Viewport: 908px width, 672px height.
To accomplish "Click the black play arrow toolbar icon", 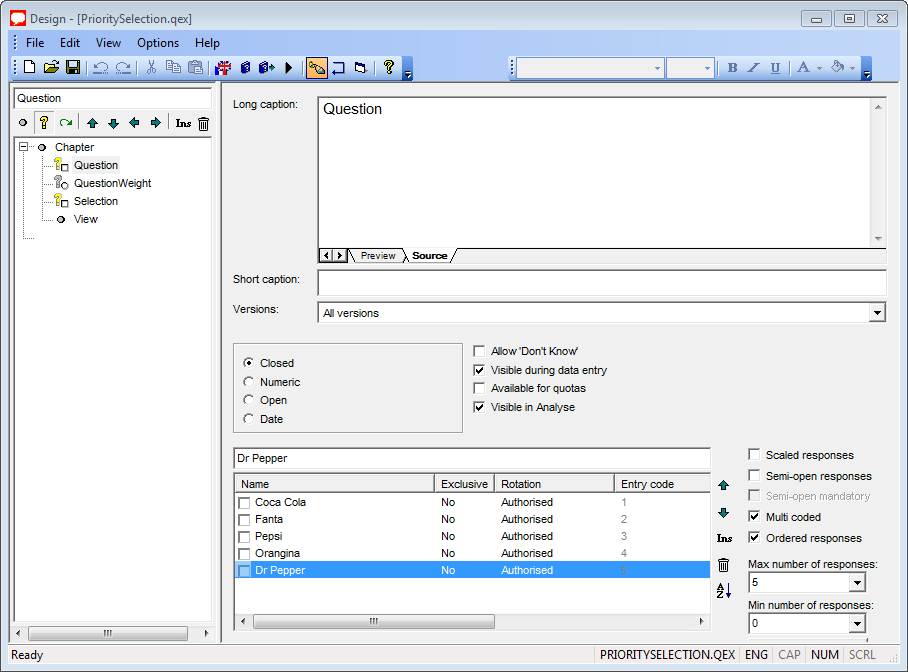I will (289, 67).
